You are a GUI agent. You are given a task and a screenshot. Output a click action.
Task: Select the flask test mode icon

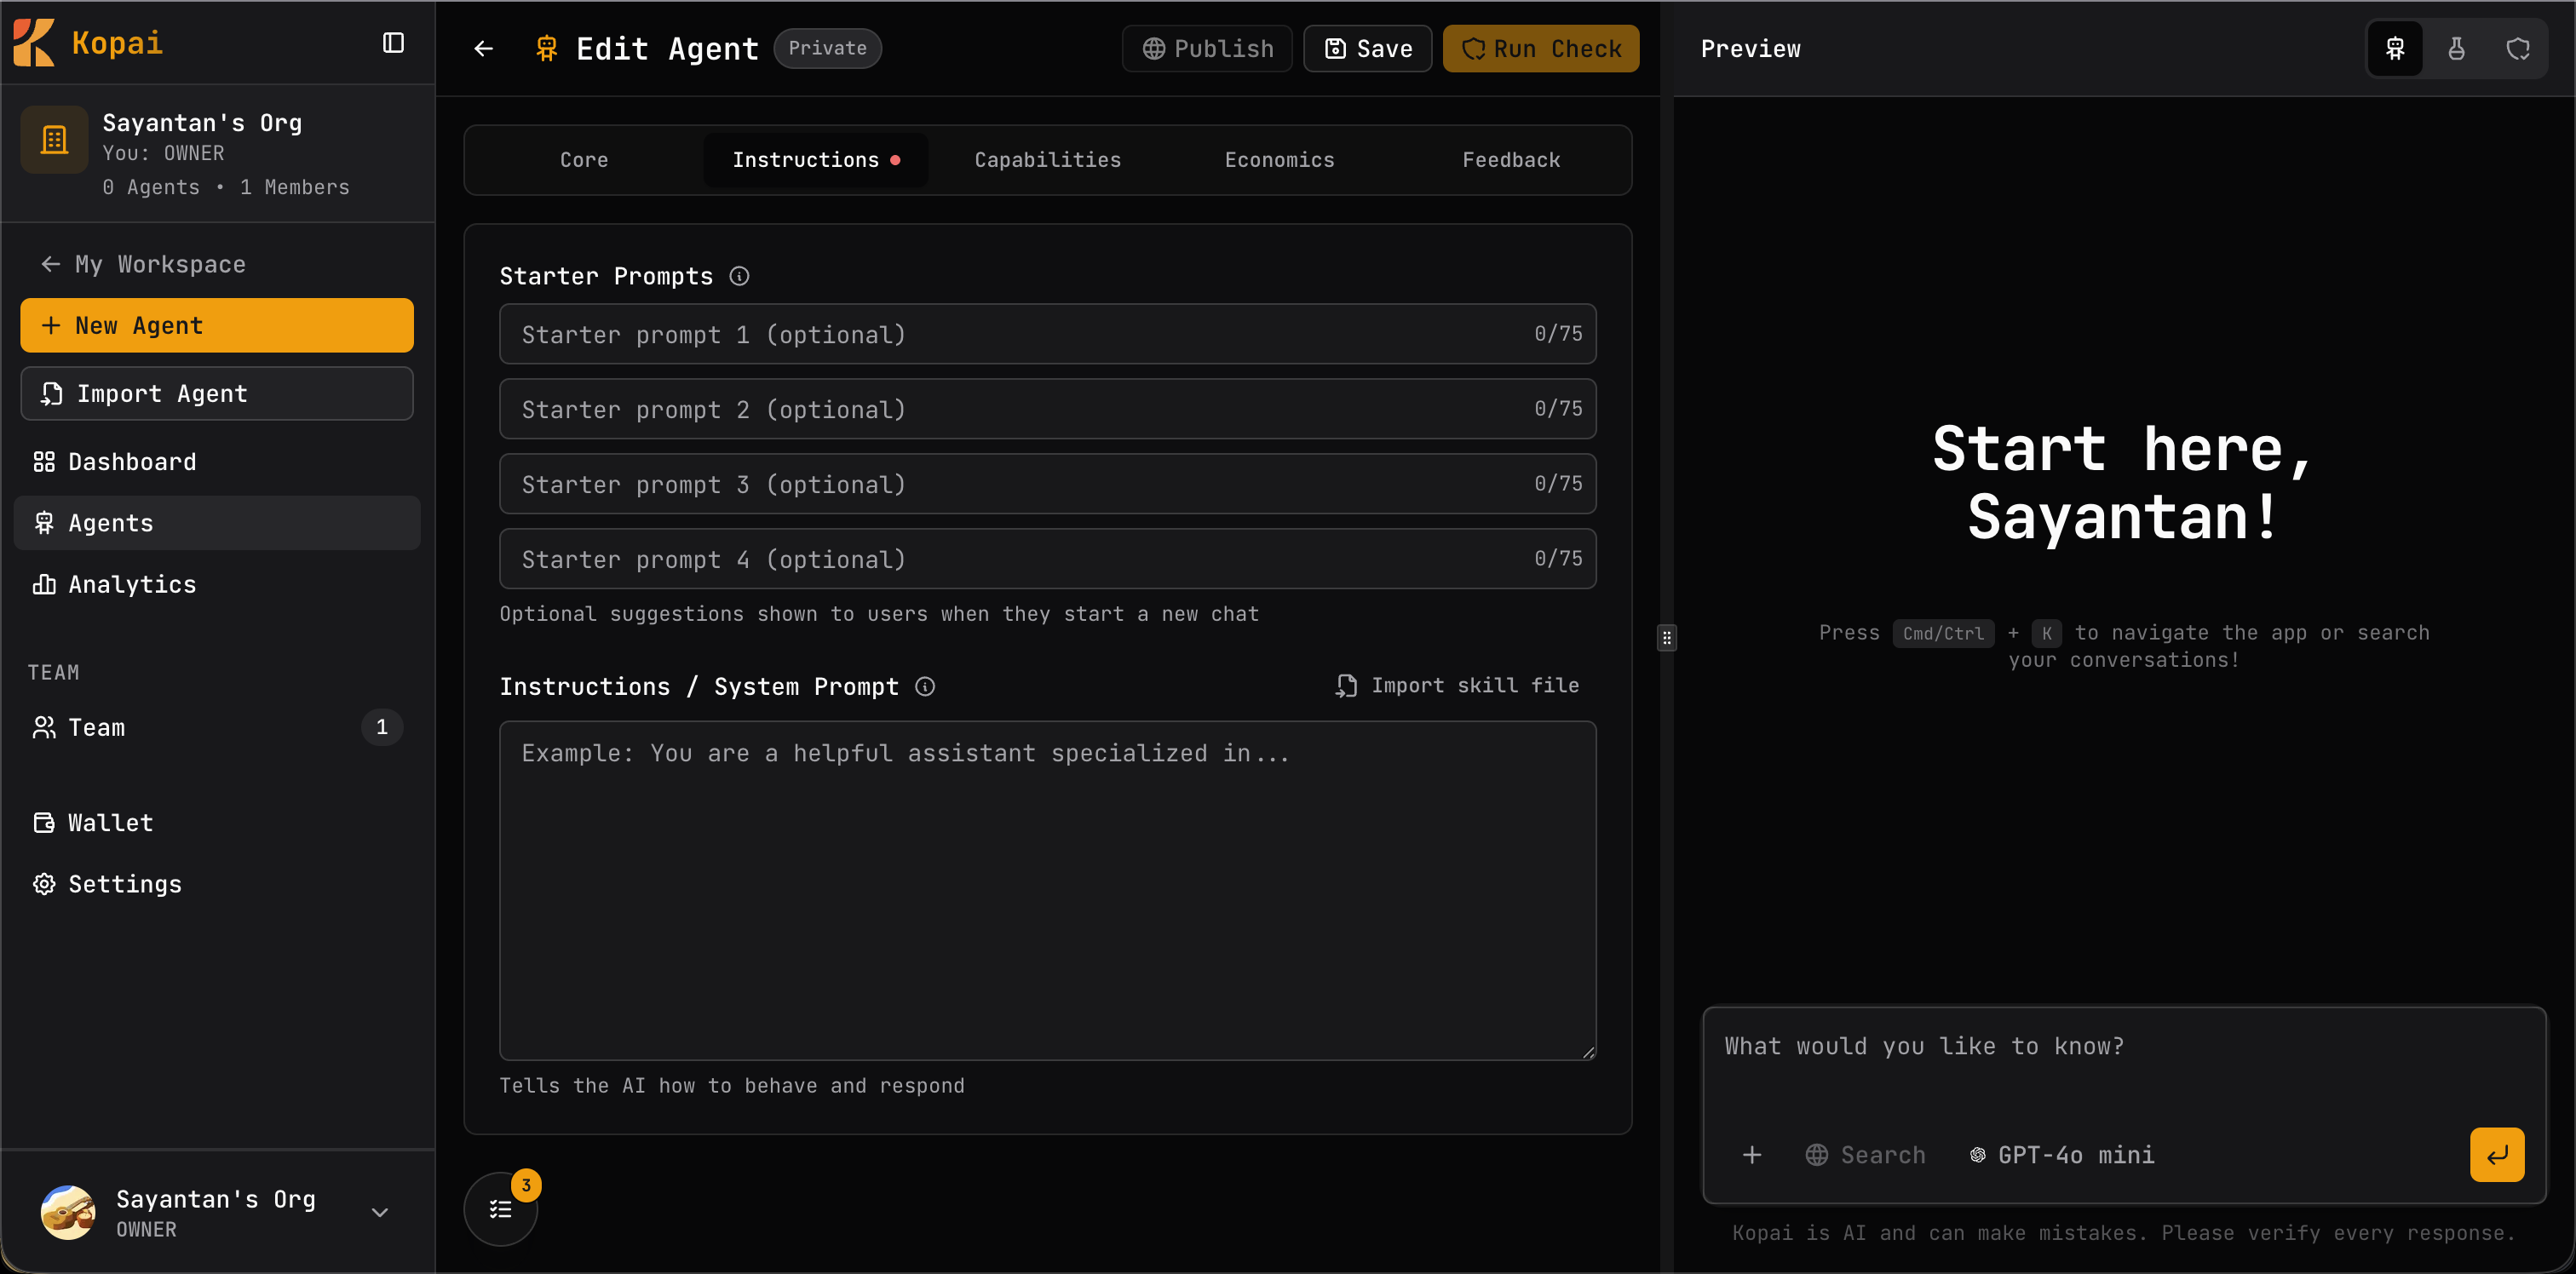pyautogui.click(x=2456, y=48)
